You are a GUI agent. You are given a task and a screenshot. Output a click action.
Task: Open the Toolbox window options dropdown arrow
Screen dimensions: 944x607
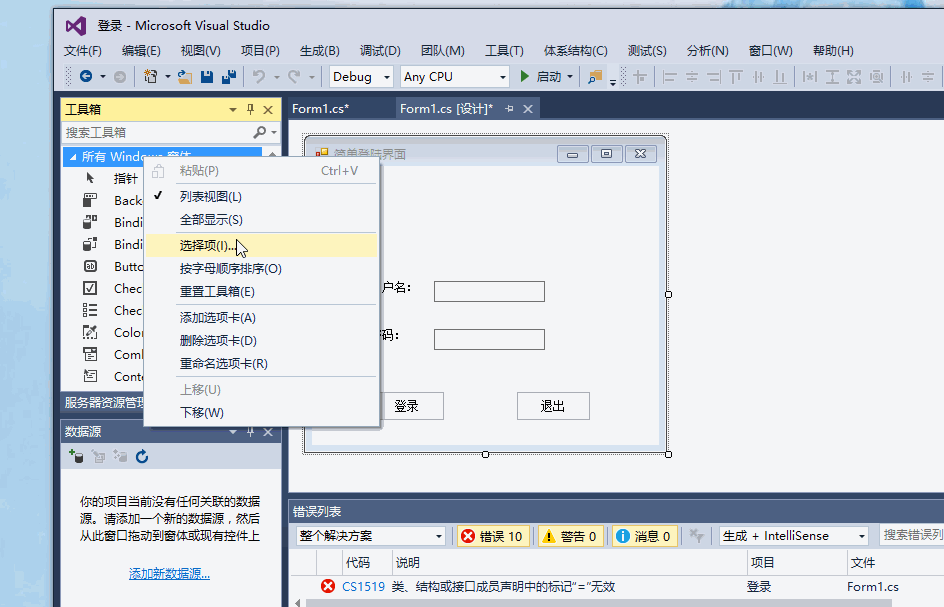[x=233, y=109]
